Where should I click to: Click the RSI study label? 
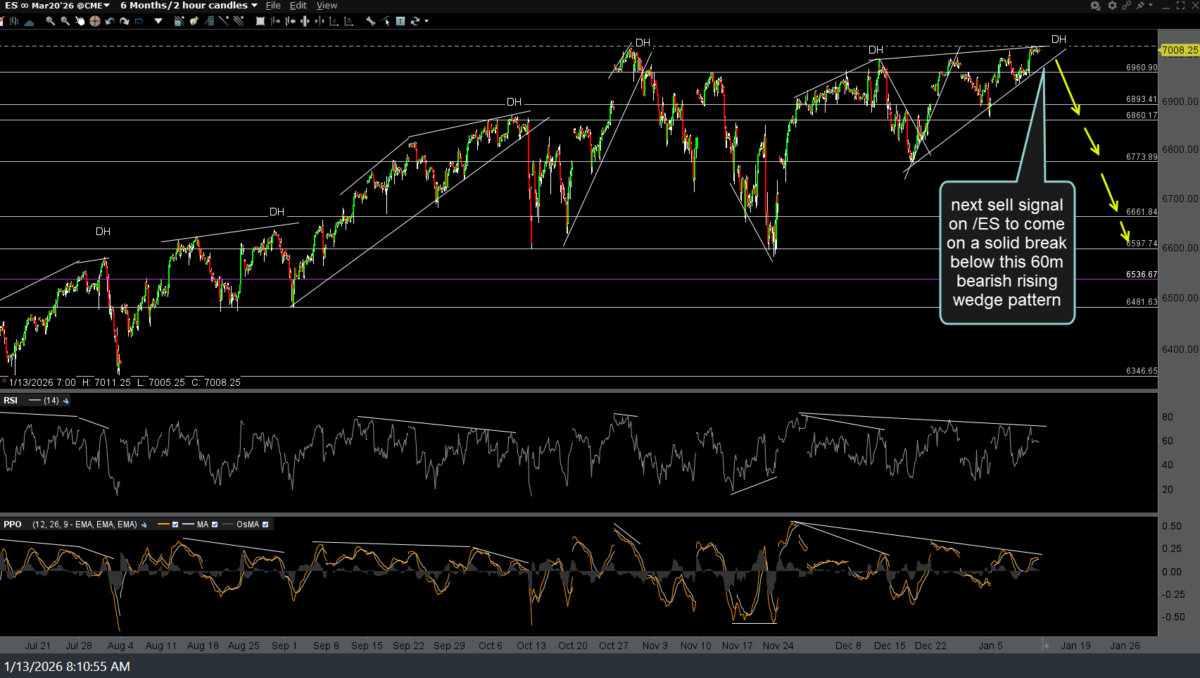point(11,400)
